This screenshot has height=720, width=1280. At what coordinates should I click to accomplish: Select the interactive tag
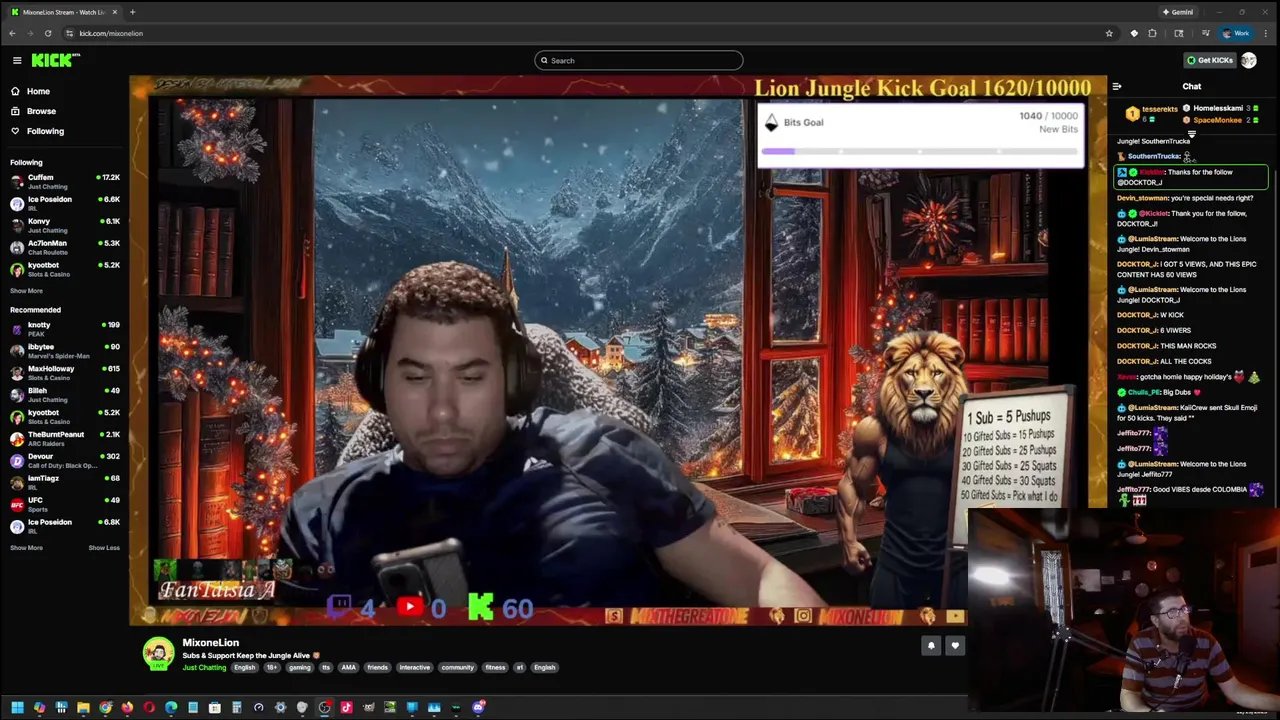[x=414, y=667]
